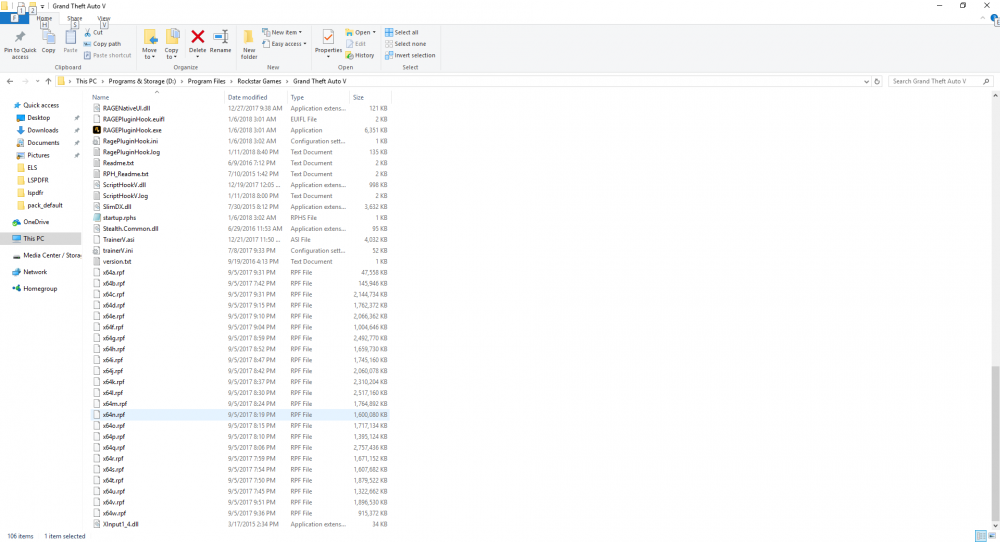The width and height of the screenshot is (1000, 542).
Task: Click the Rename icon in Organize group
Action: point(220,38)
